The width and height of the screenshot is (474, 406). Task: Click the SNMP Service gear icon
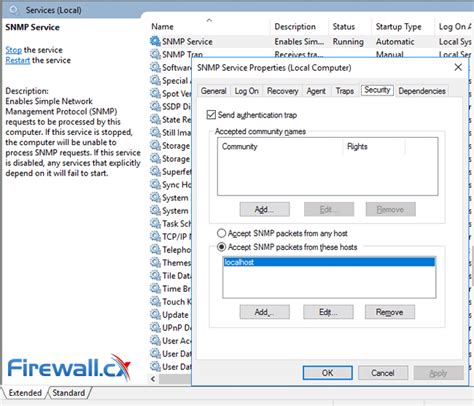(x=155, y=41)
